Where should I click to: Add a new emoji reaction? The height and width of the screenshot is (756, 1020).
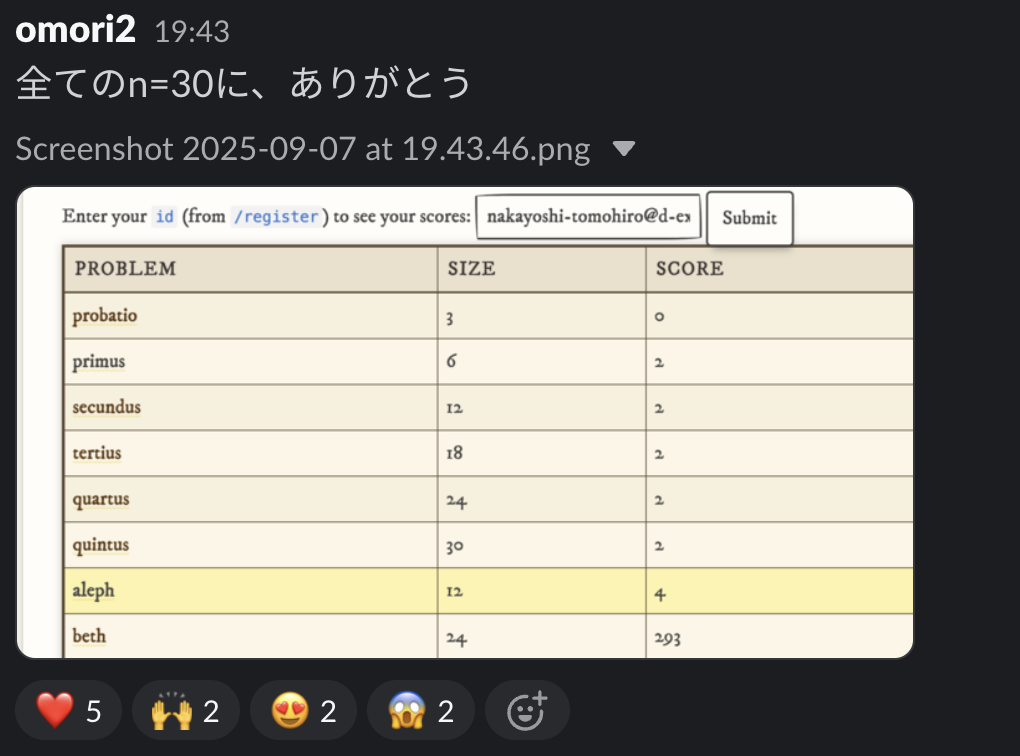pyautogui.click(x=527, y=710)
